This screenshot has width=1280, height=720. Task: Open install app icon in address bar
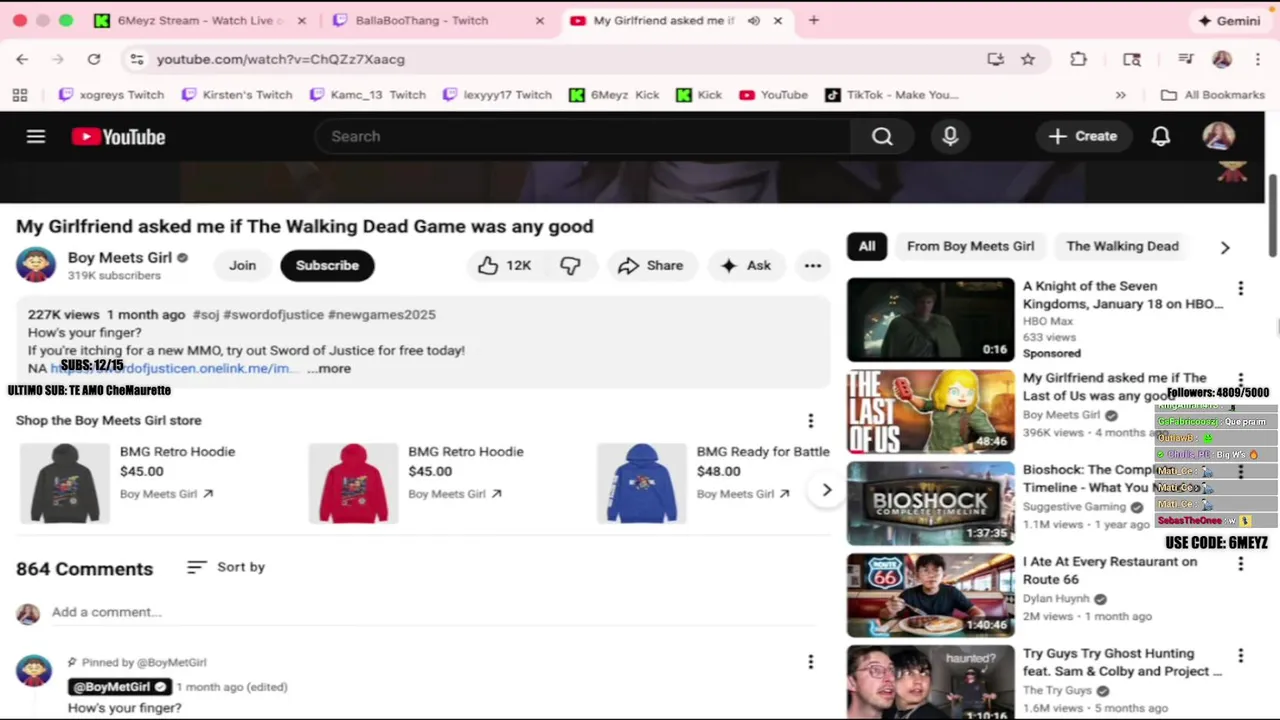(995, 59)
